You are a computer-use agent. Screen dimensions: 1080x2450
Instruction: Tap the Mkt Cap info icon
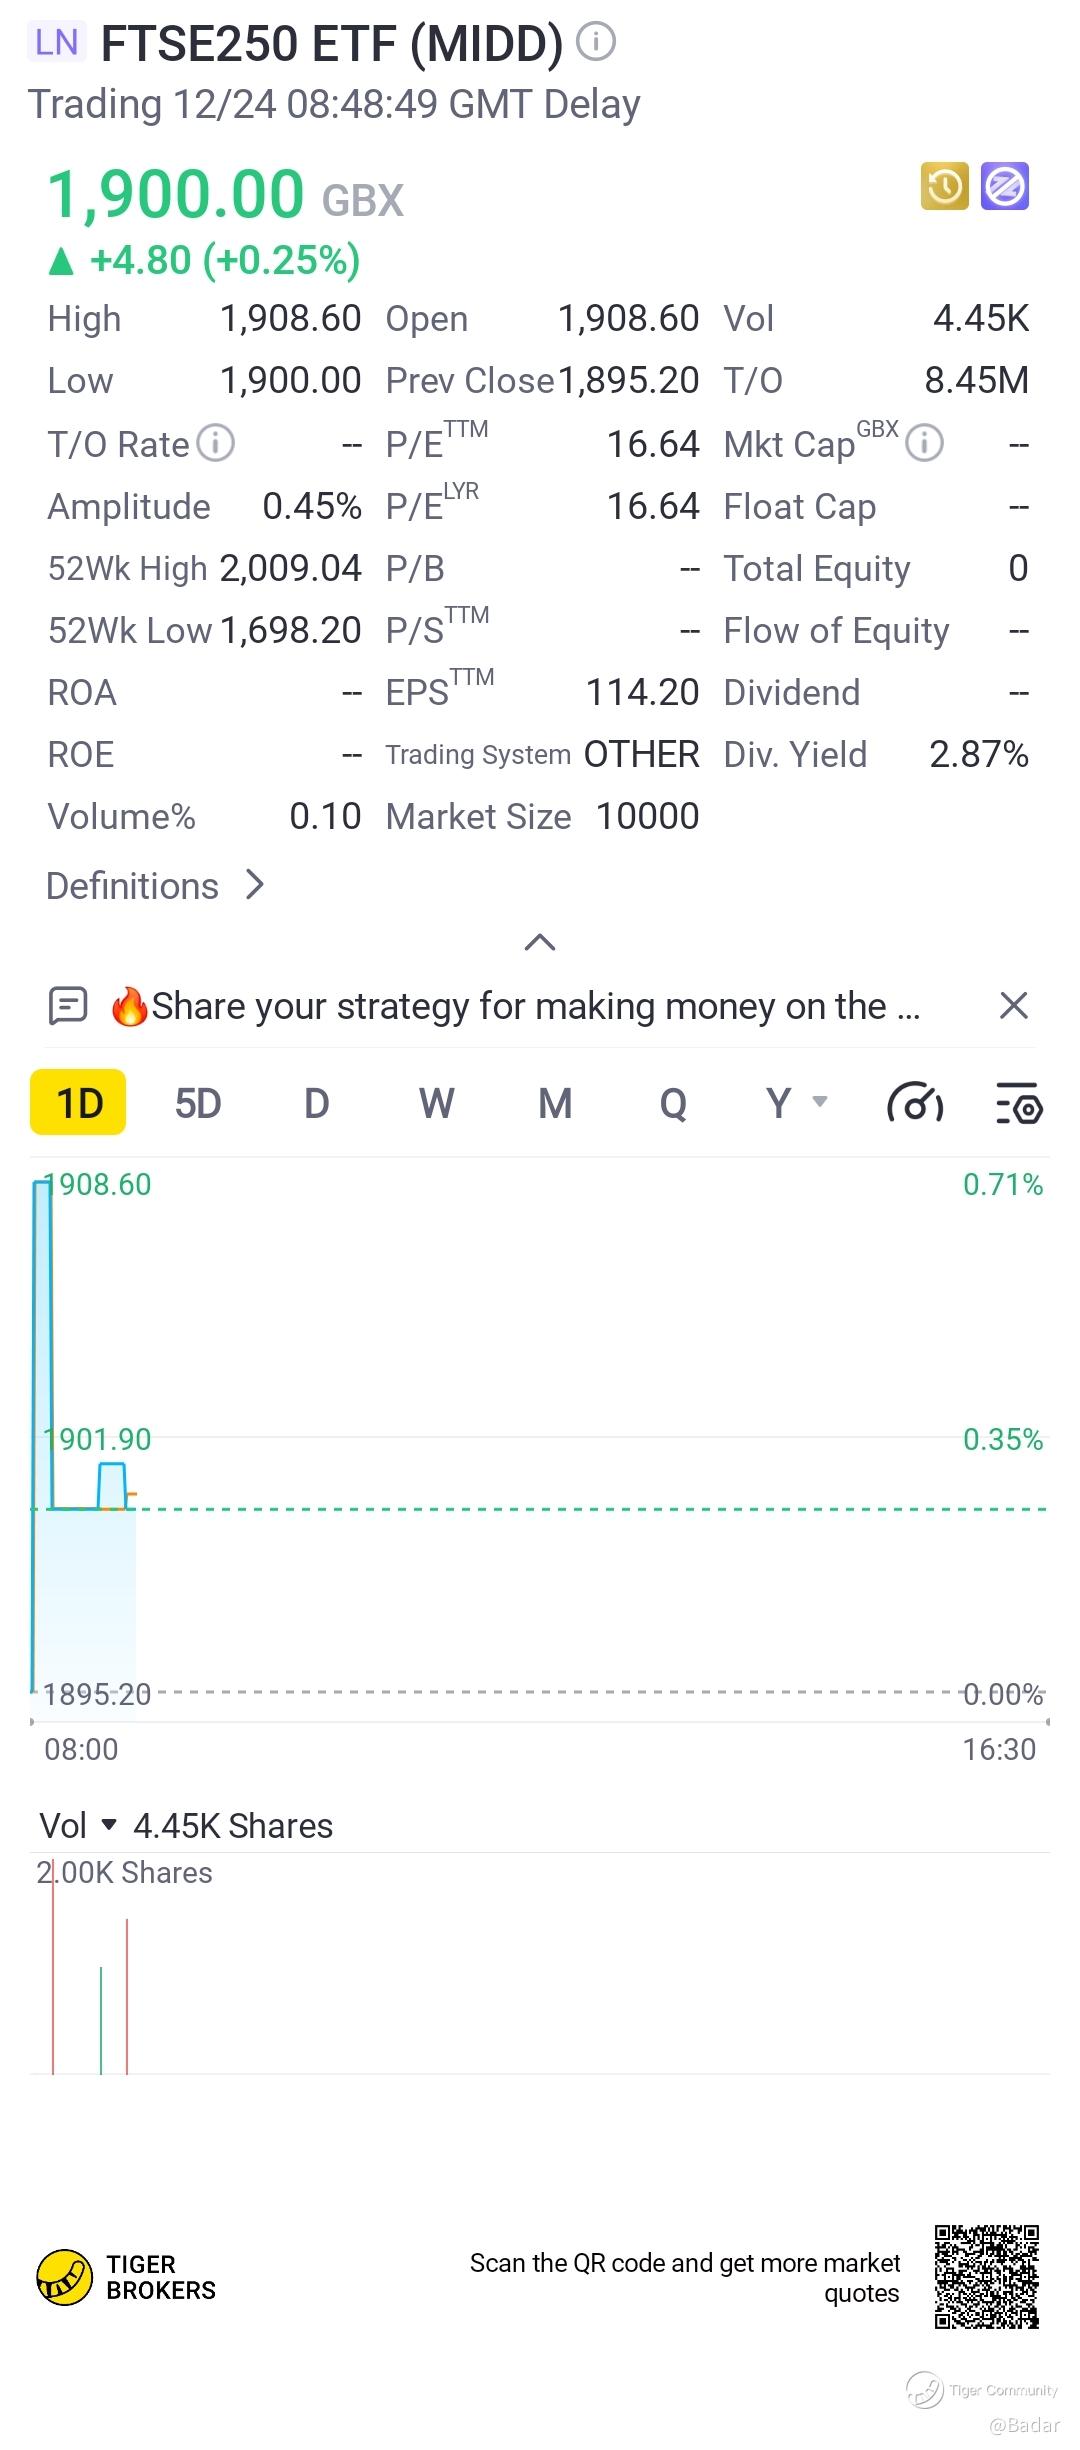tap(924, 443)
